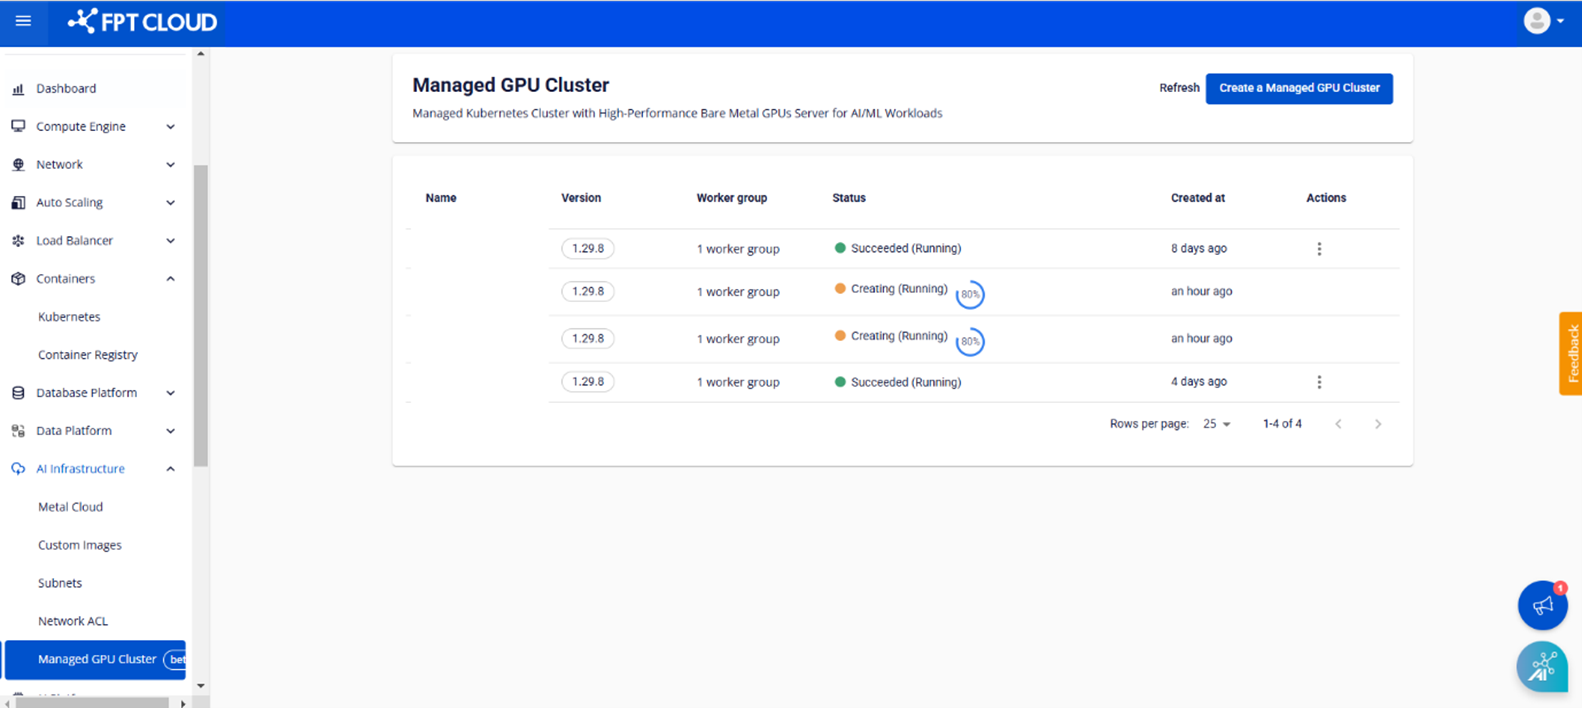Screen dimensions: 1582x708
Task: Click the user account avatar icon
Action: coord(1536,21)
